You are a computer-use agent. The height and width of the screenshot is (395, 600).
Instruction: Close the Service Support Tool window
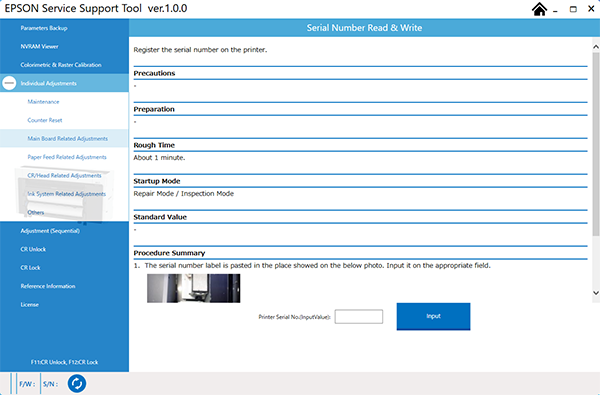click(591, 9)
